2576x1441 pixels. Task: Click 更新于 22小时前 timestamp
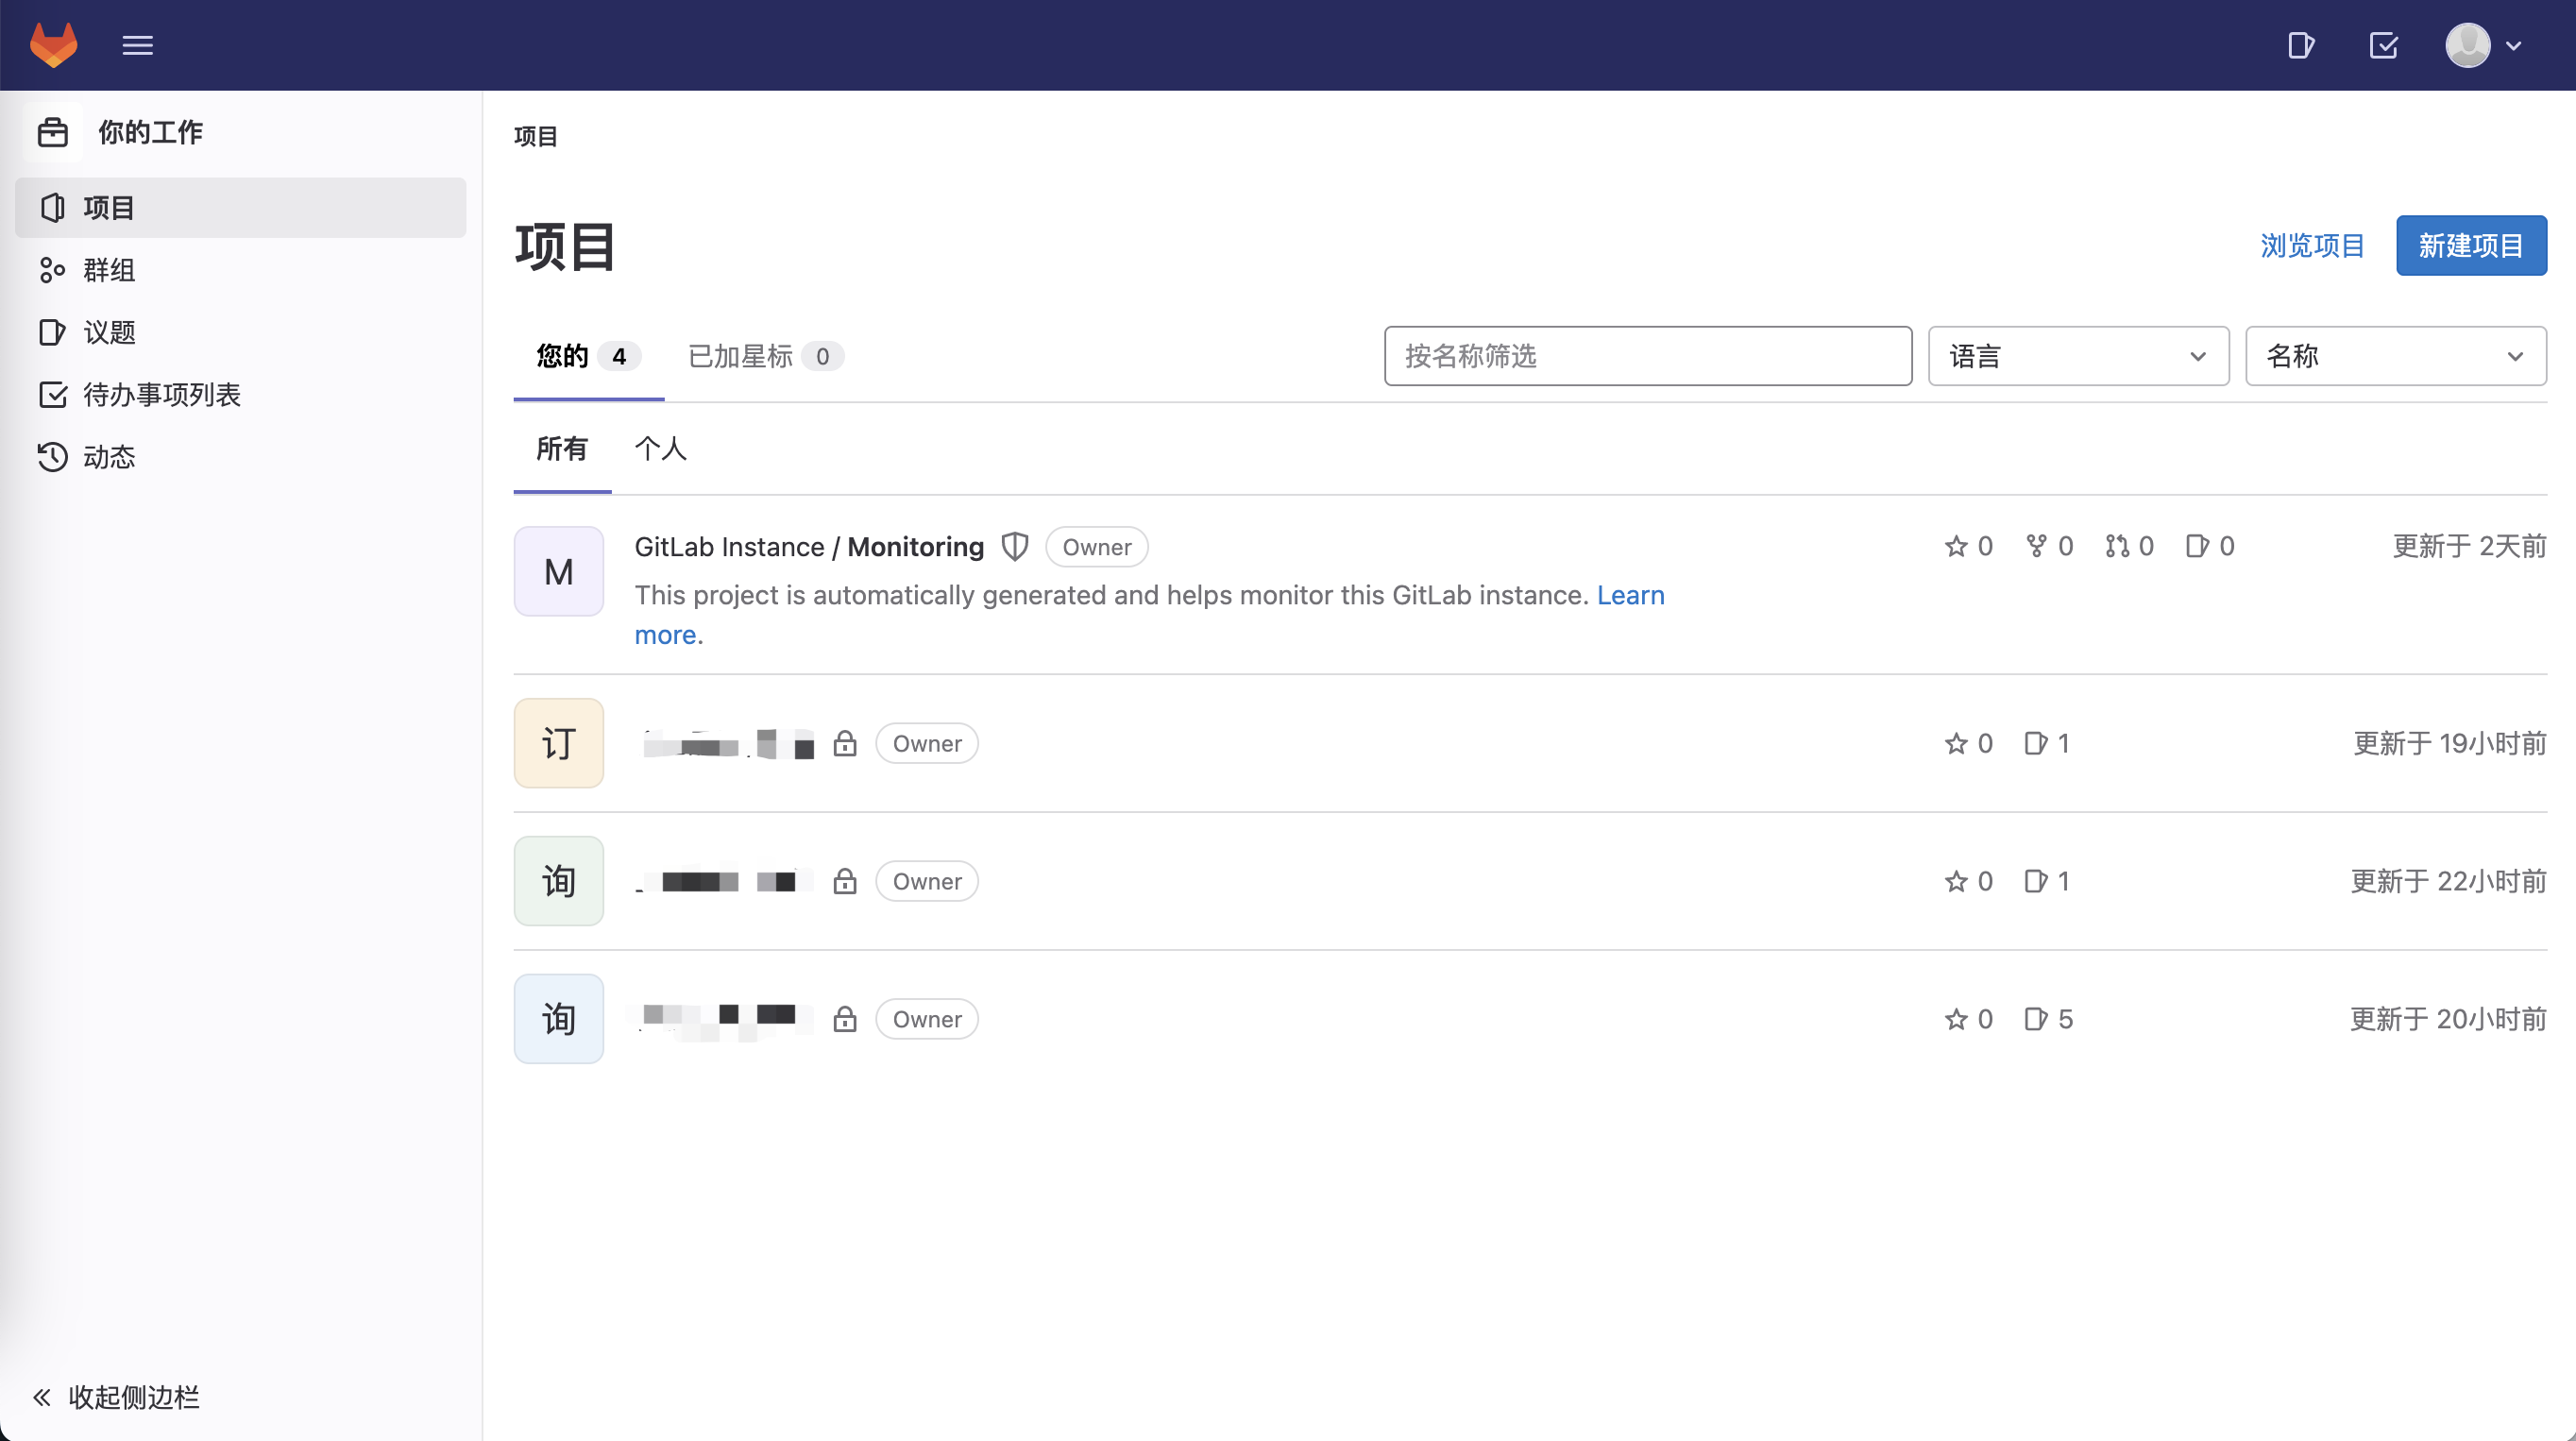pyautogui.click(x=2448, y=881)
